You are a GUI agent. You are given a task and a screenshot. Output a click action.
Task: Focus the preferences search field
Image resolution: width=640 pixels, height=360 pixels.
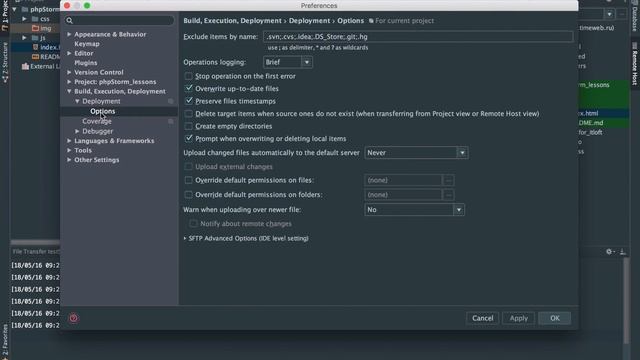[x=119, y=20]
